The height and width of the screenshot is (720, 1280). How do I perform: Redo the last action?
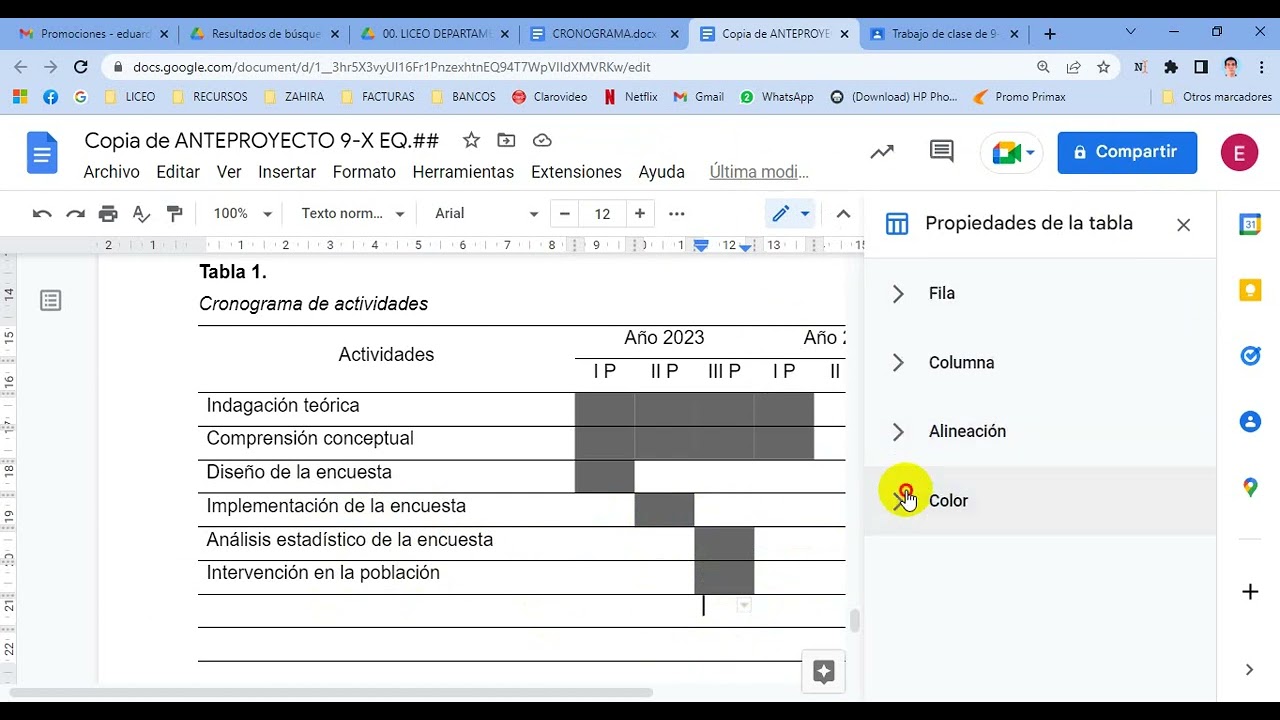[x=75, y=214]
